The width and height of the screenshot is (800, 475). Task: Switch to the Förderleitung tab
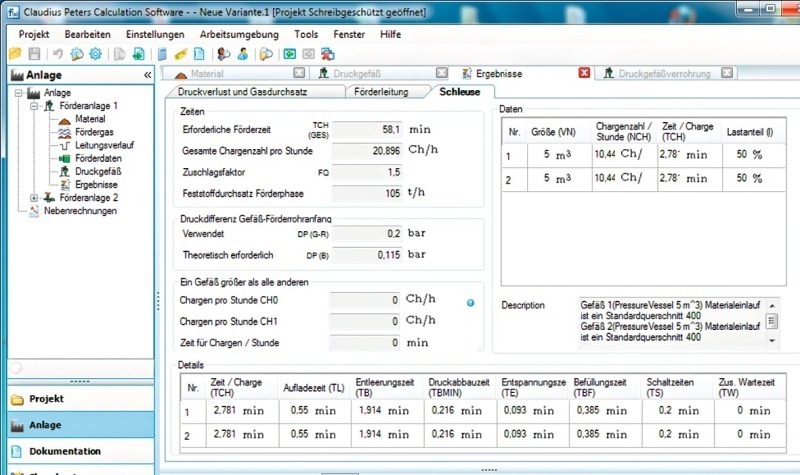[x=384, y=91]
